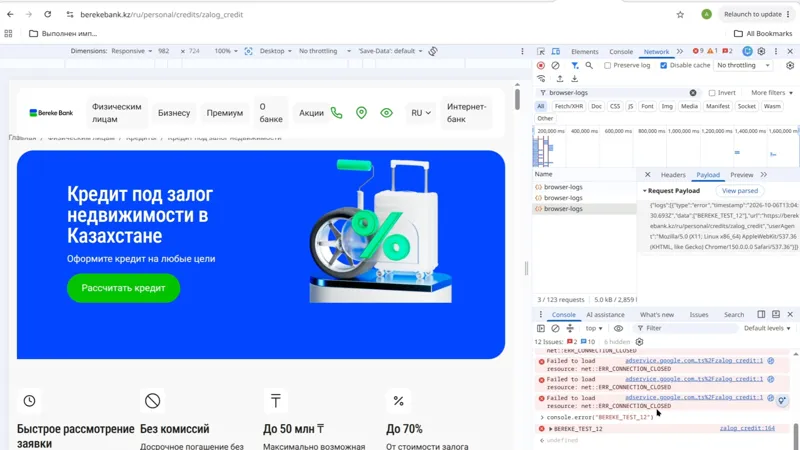Open Network panel settings gear
This screenshot has height=450, width=800.
(x=790, y=65)
